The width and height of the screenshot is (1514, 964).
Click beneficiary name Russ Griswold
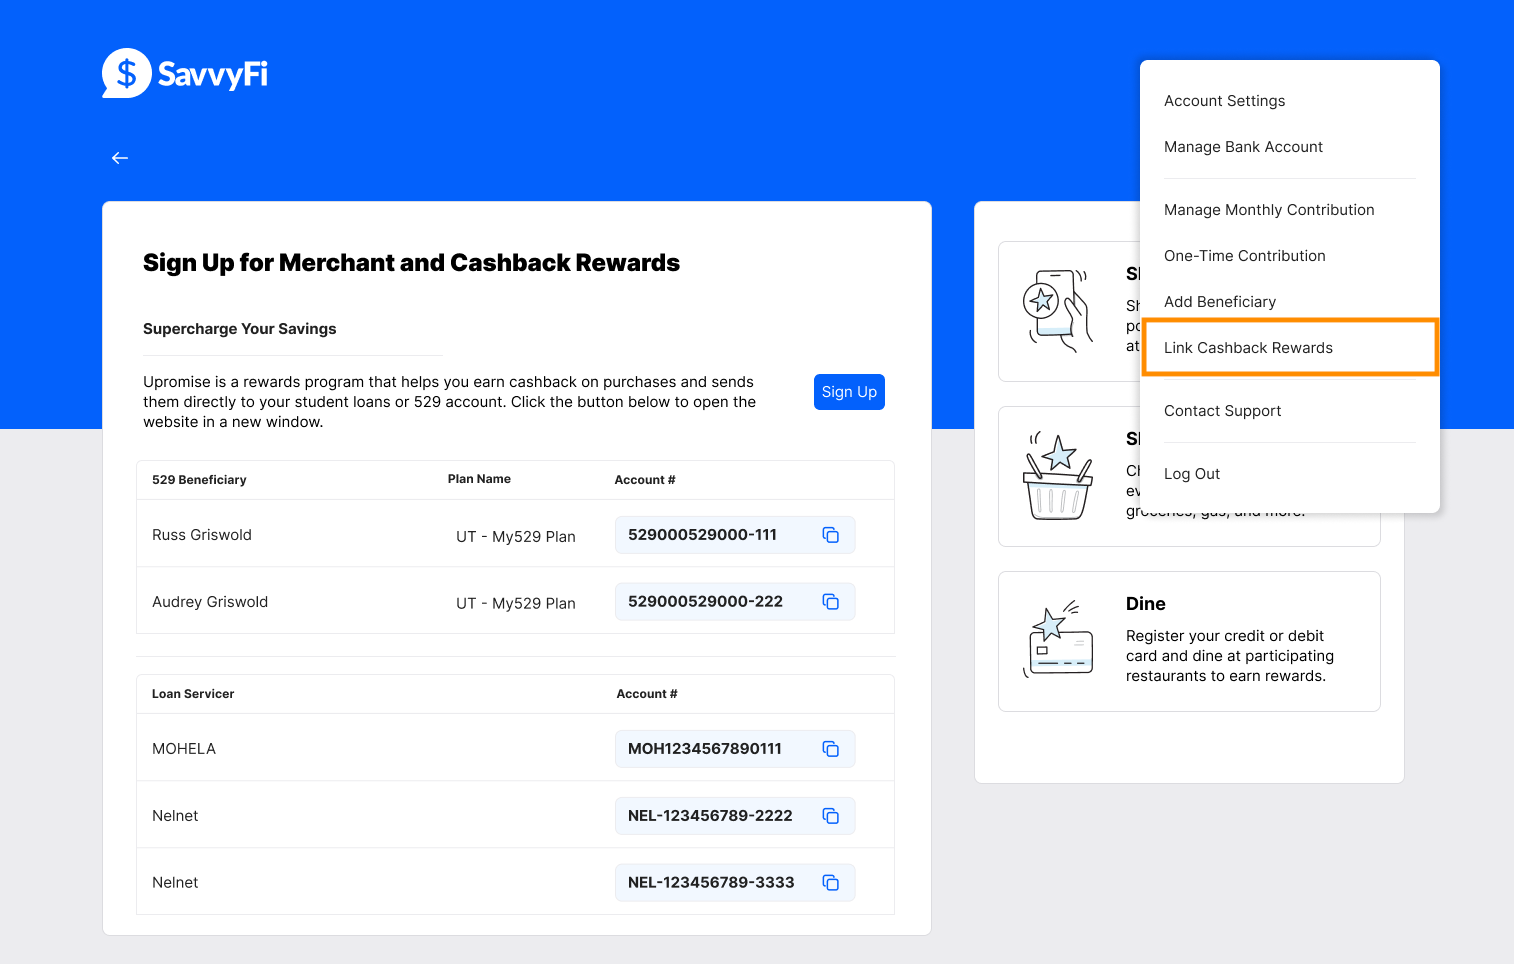(x=202, y=535)
